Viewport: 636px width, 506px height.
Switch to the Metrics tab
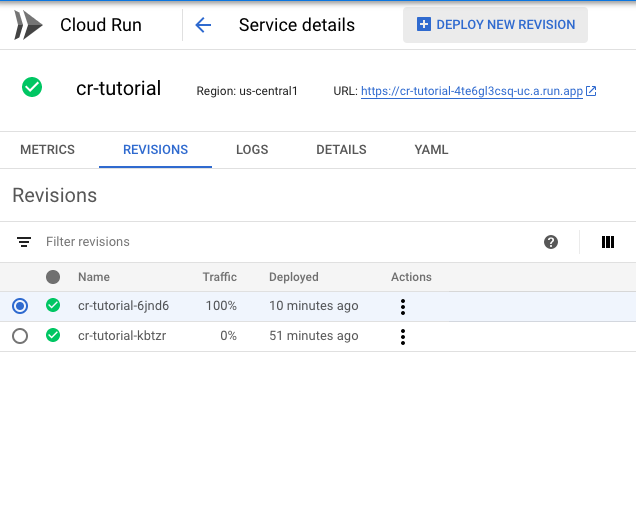[x=47, y=150]
